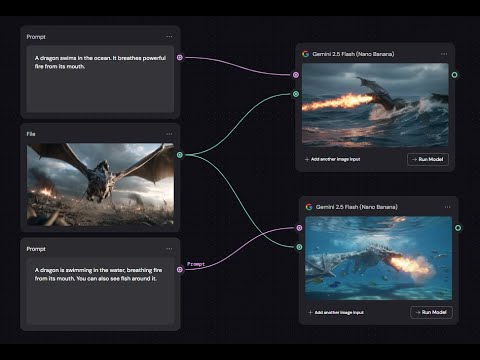Click the File node's green output connector
Viewport: 480px width, 360px height.
click(180, 155)
